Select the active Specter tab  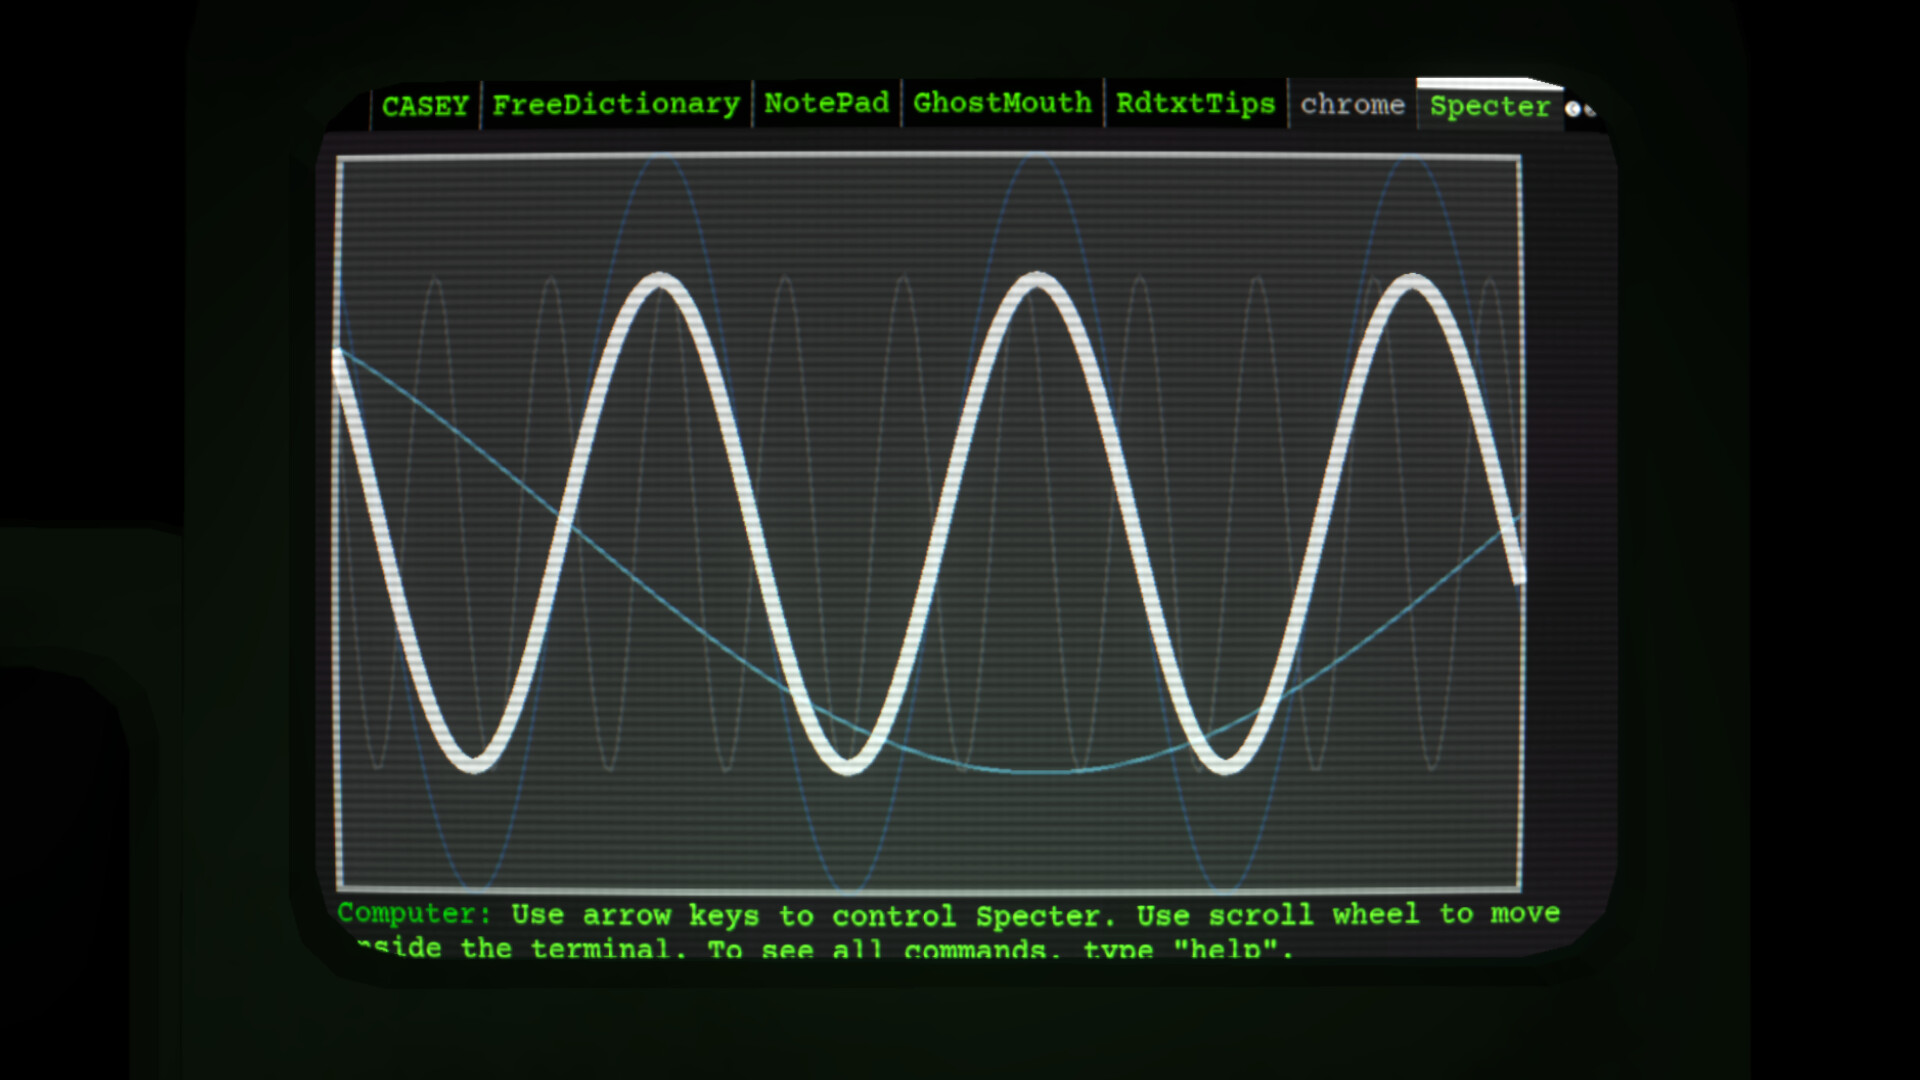pyautogui.click(x=1488, y=107)
